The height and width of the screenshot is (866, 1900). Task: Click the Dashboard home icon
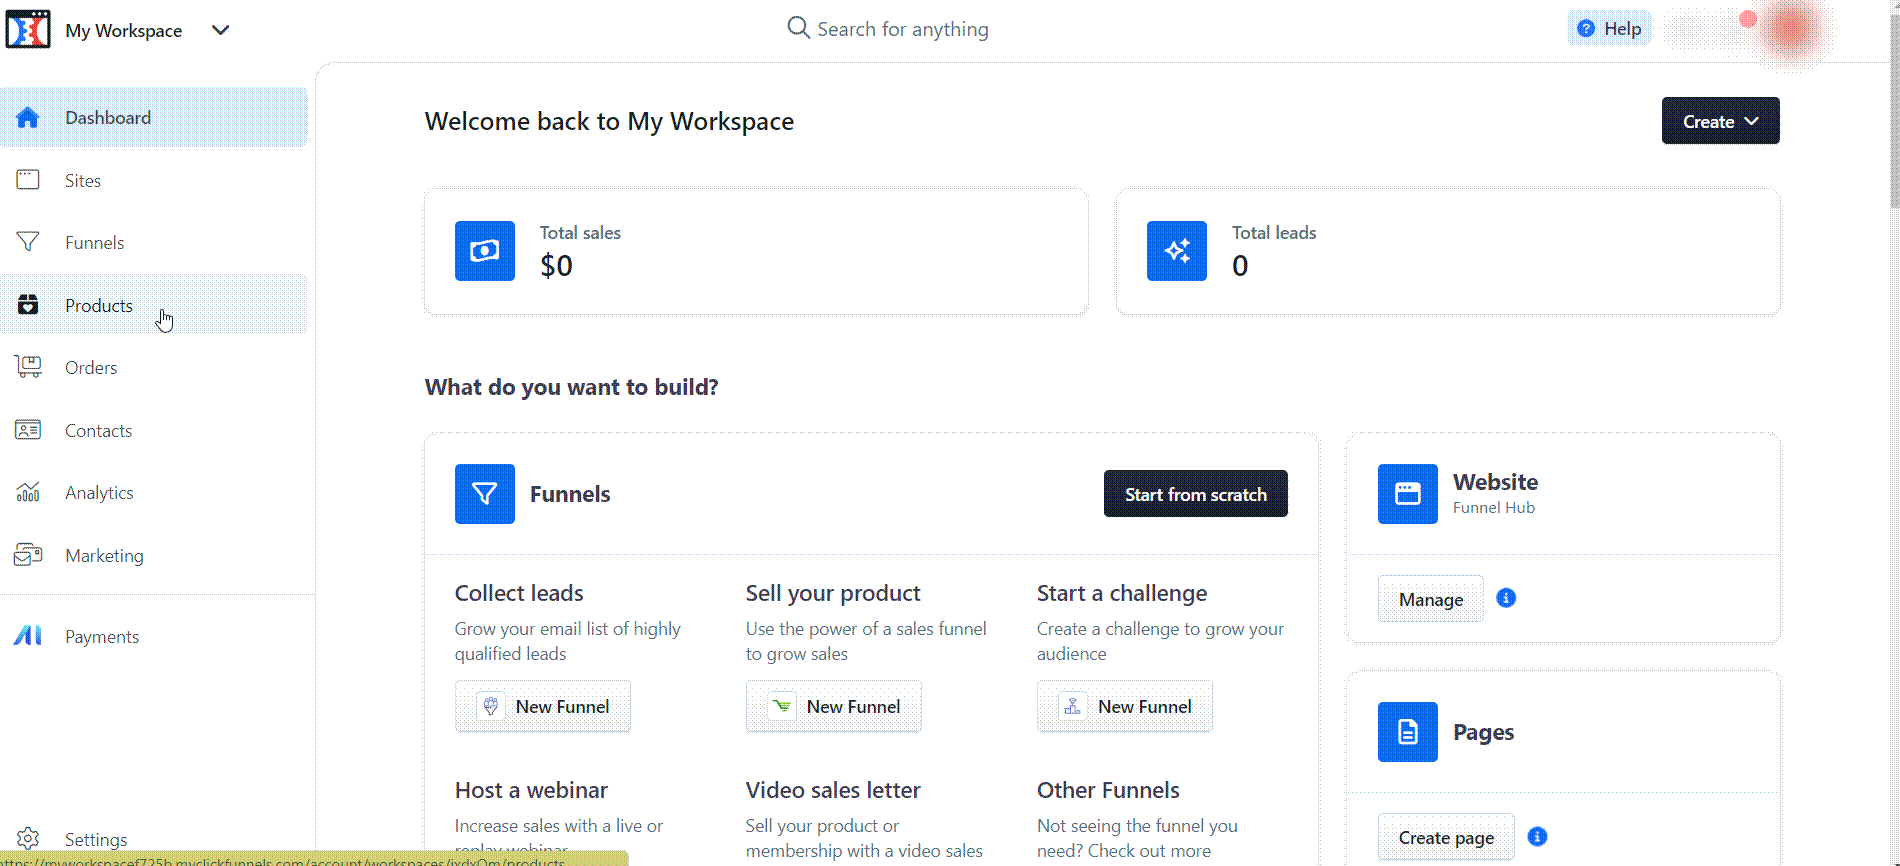click(28, 117)
